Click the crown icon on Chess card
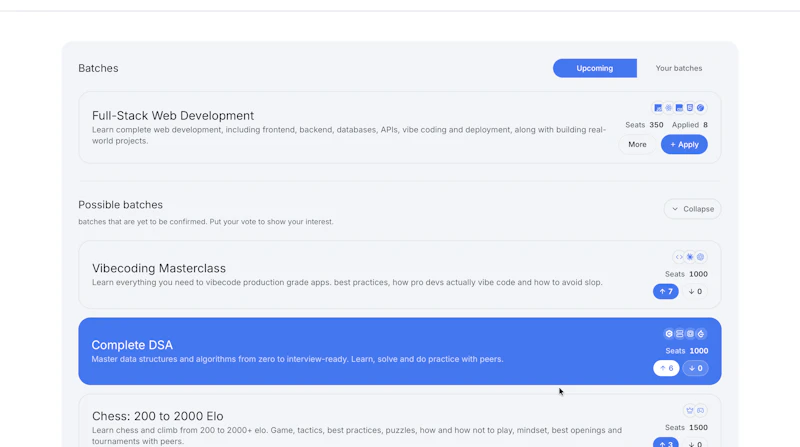 pyautogui.click(x=690, y=410)
